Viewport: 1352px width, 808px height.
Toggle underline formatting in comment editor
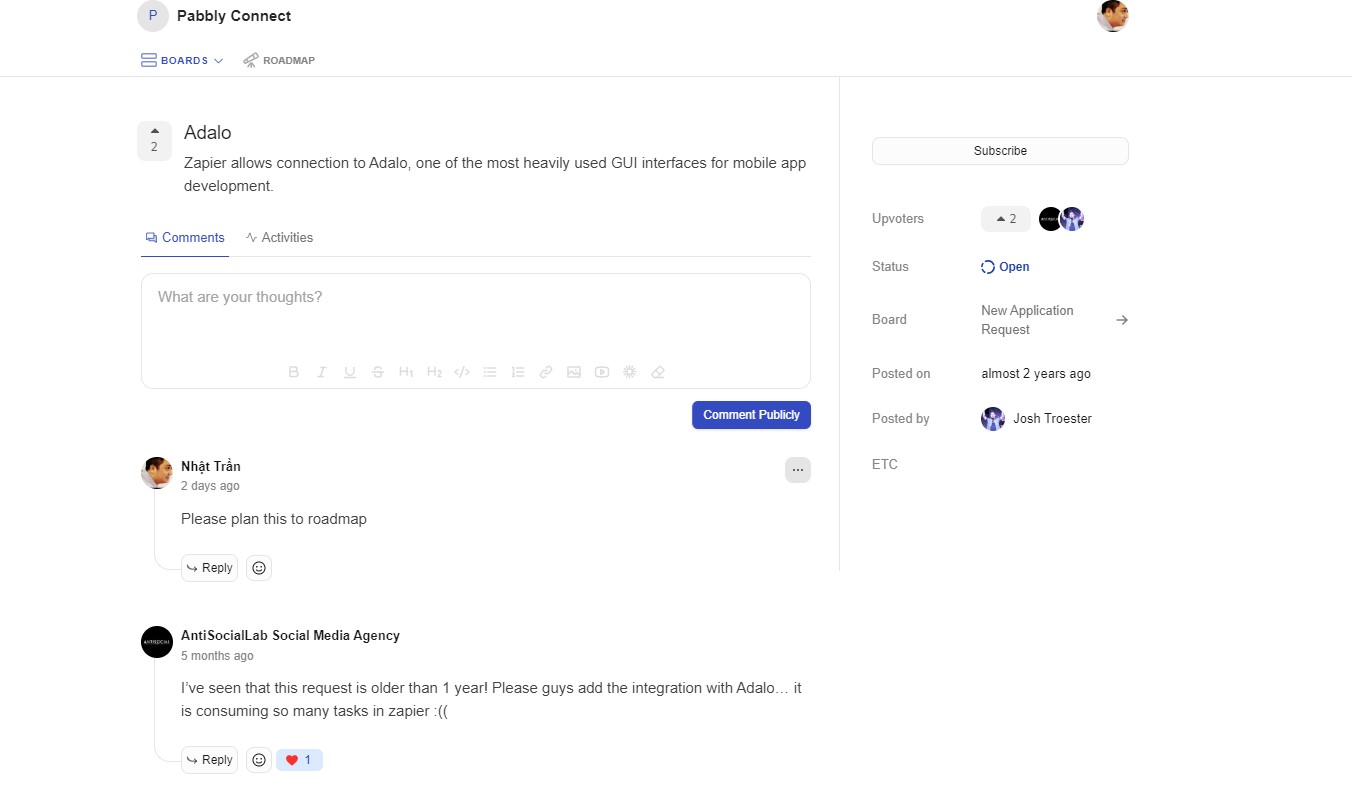350,372
